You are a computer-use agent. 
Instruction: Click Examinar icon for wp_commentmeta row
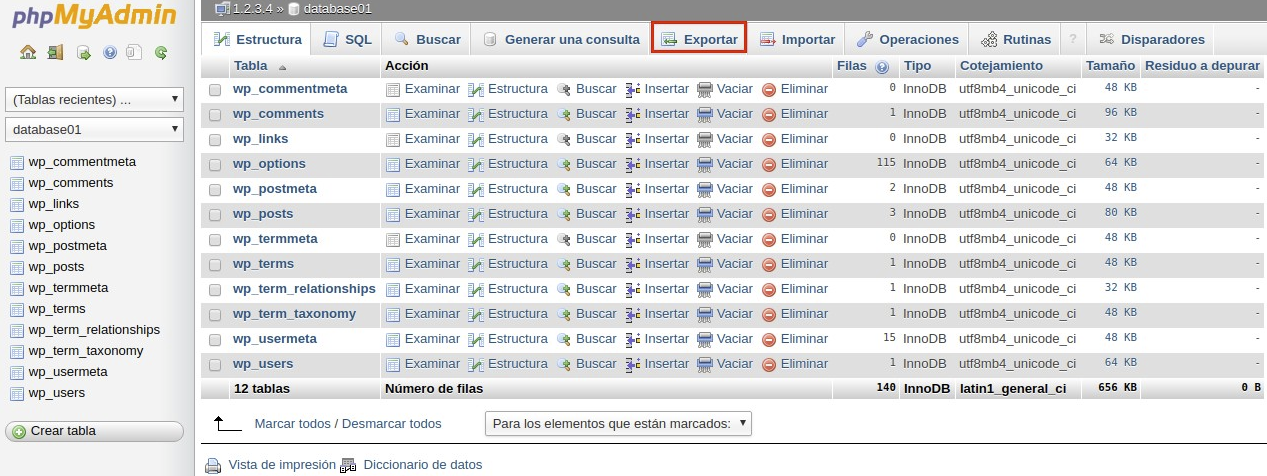(x=393, y=89)
